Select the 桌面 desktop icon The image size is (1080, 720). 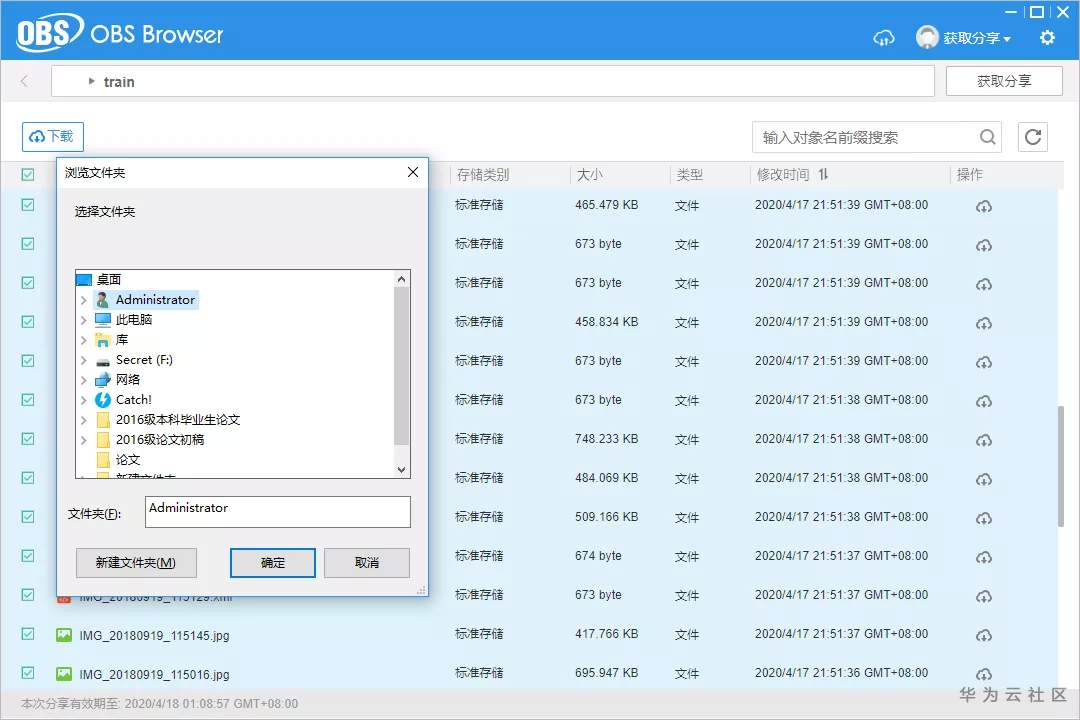coord(83,280)
